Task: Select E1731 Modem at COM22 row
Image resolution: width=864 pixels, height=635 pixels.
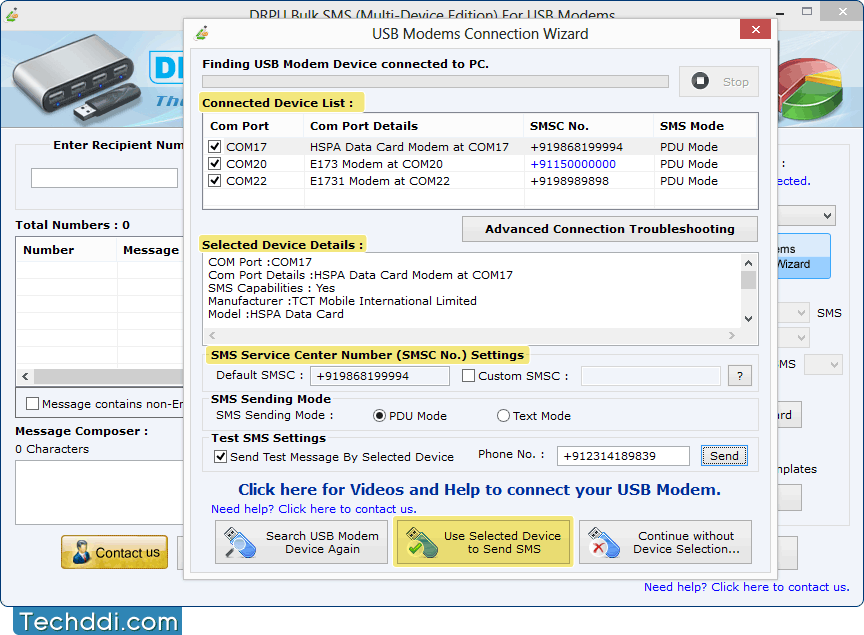Action: coord(480,181)
